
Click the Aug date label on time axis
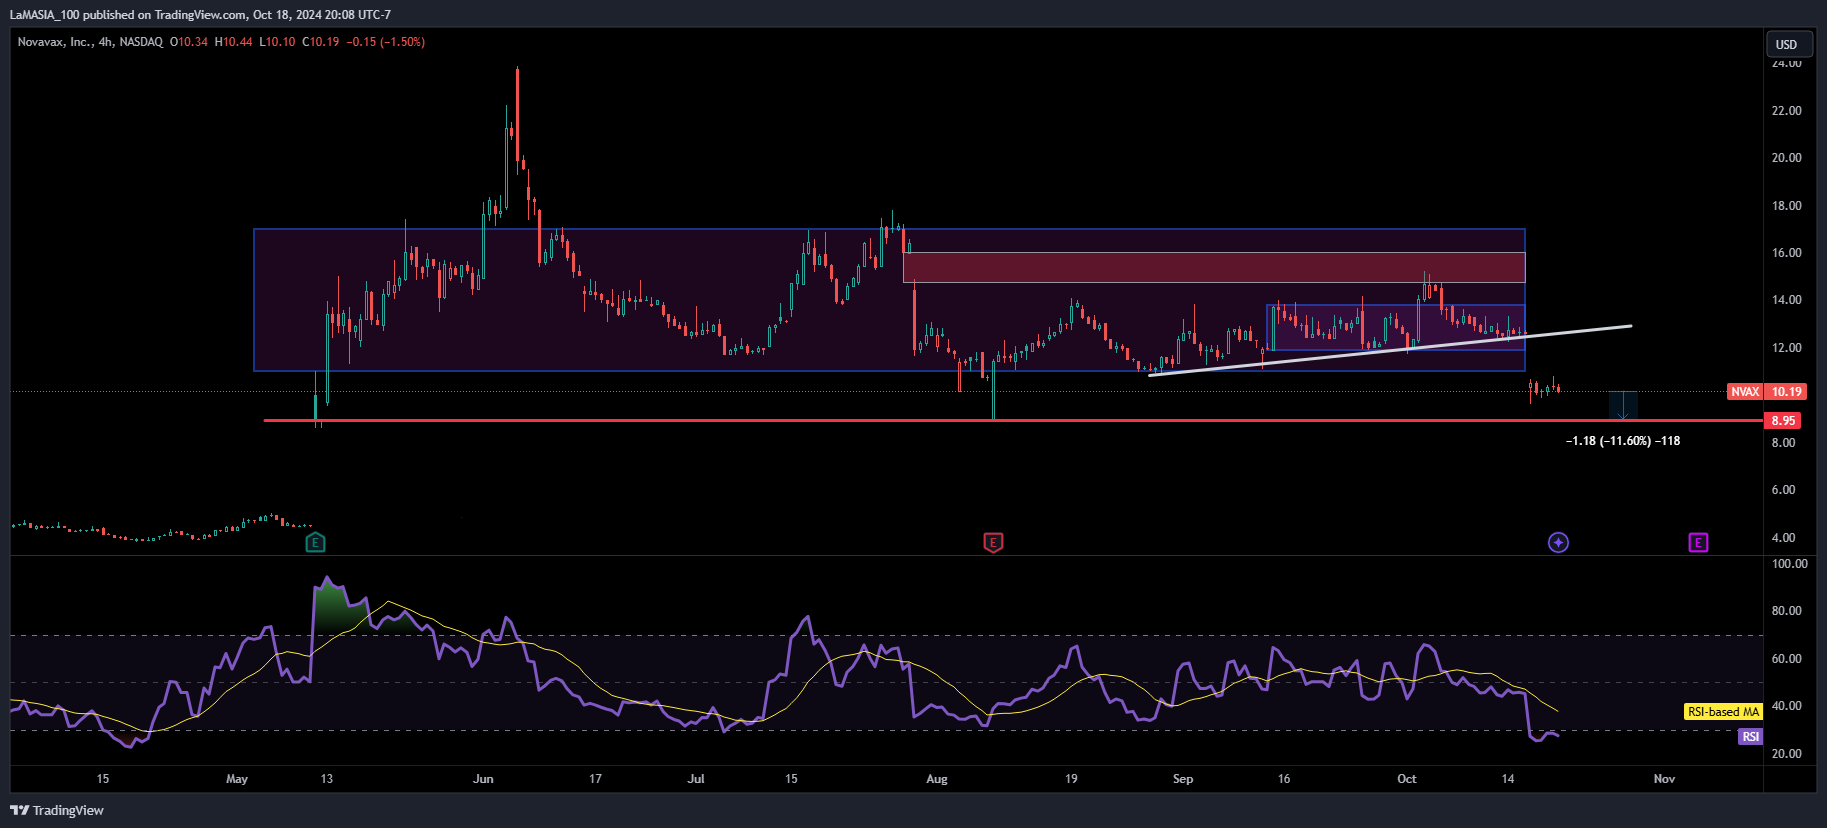click(x=937, y=779)
